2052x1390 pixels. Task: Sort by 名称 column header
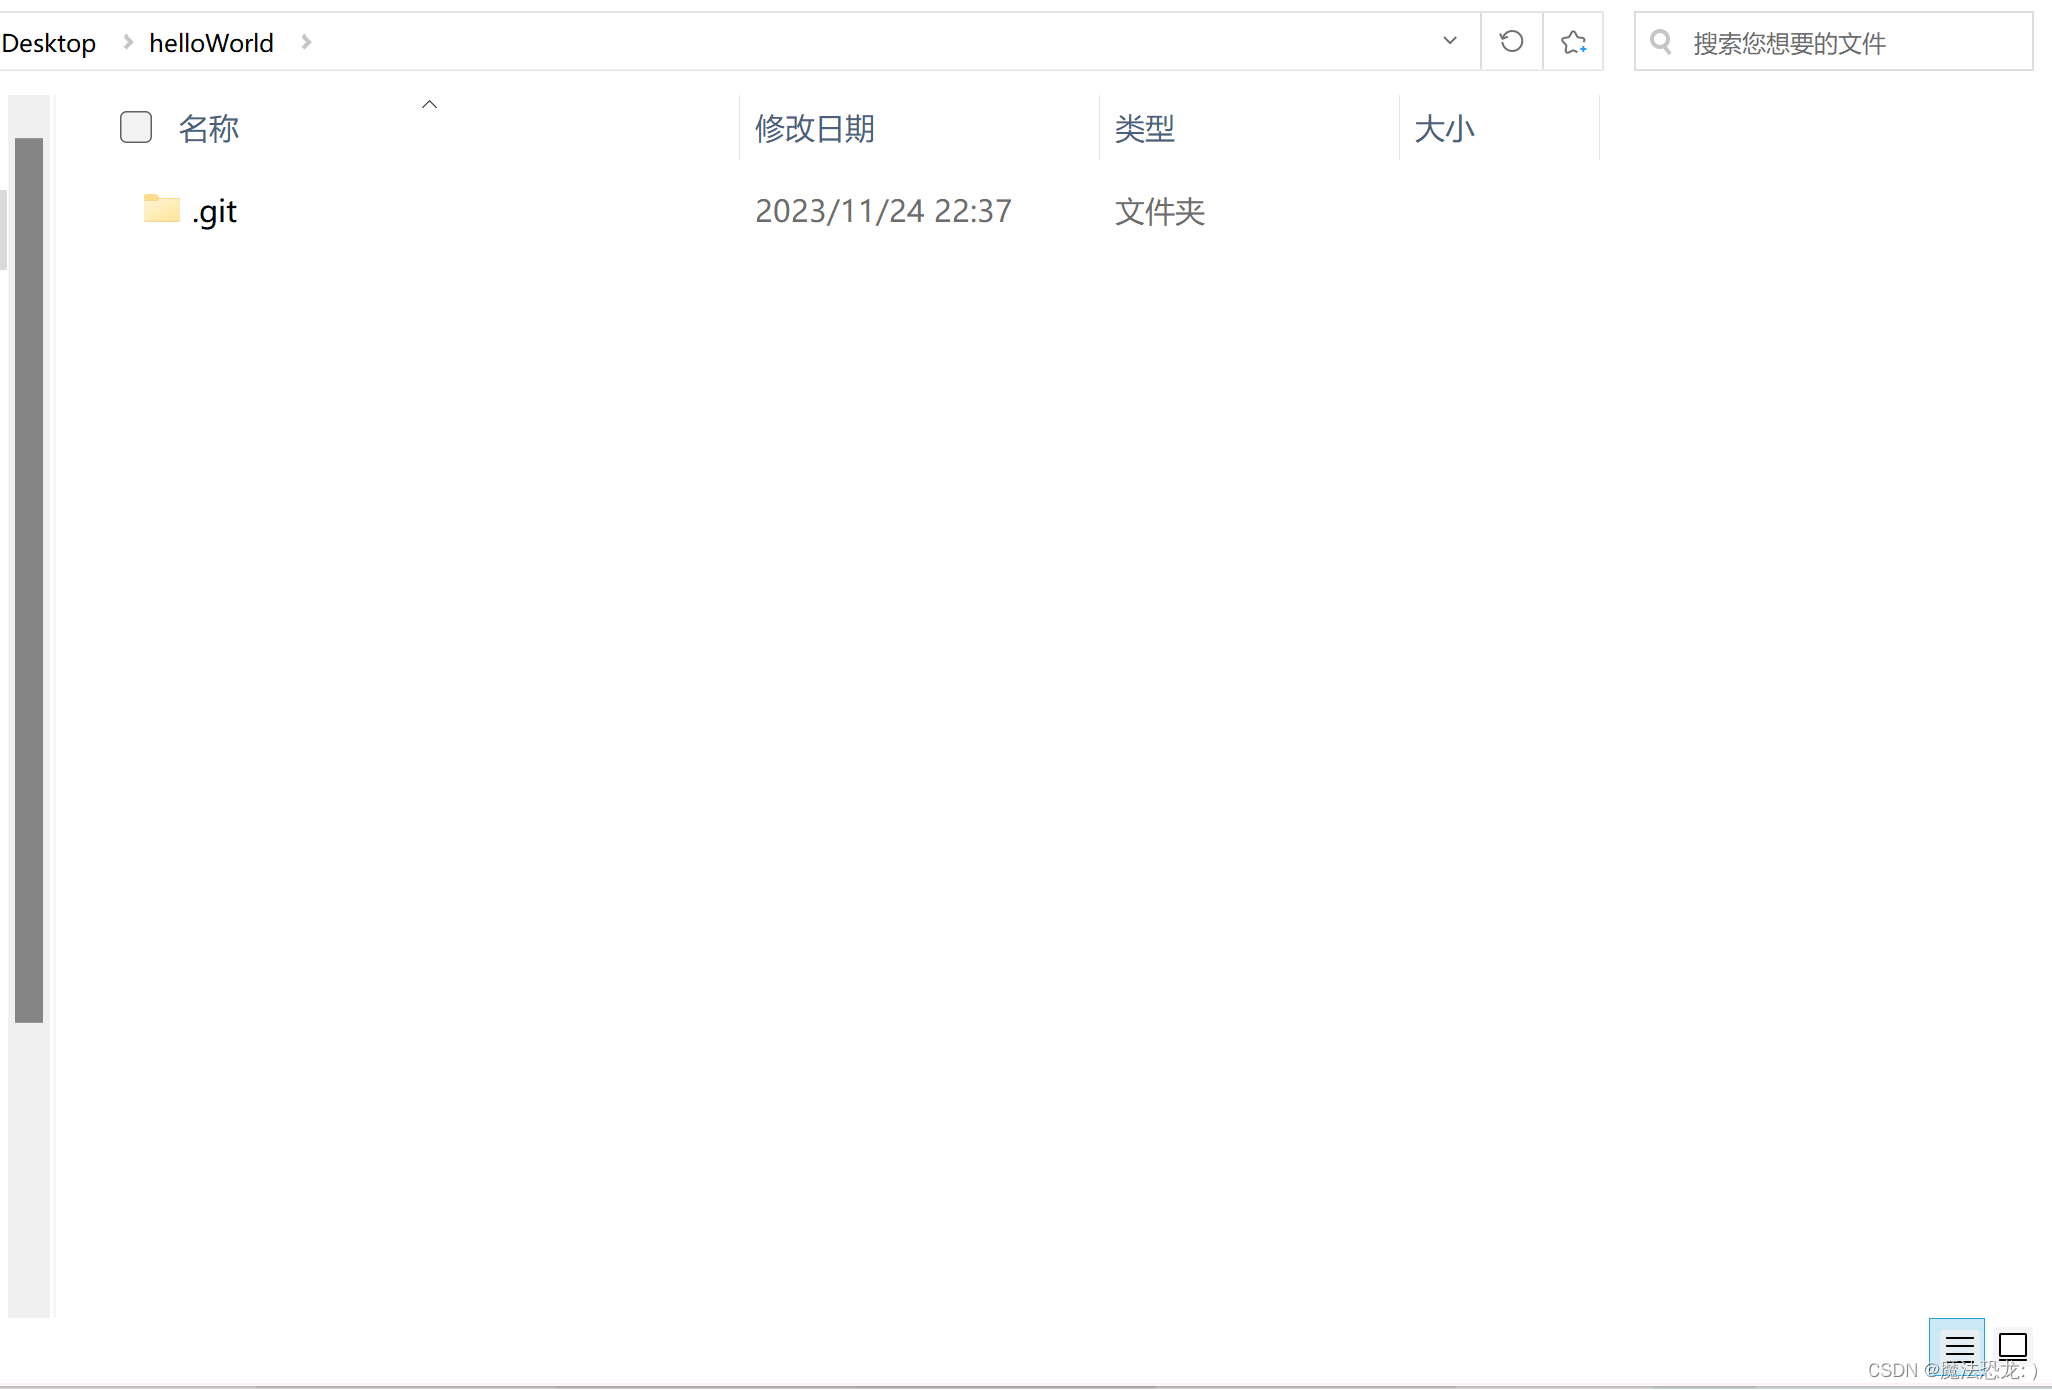click(208, 128)
